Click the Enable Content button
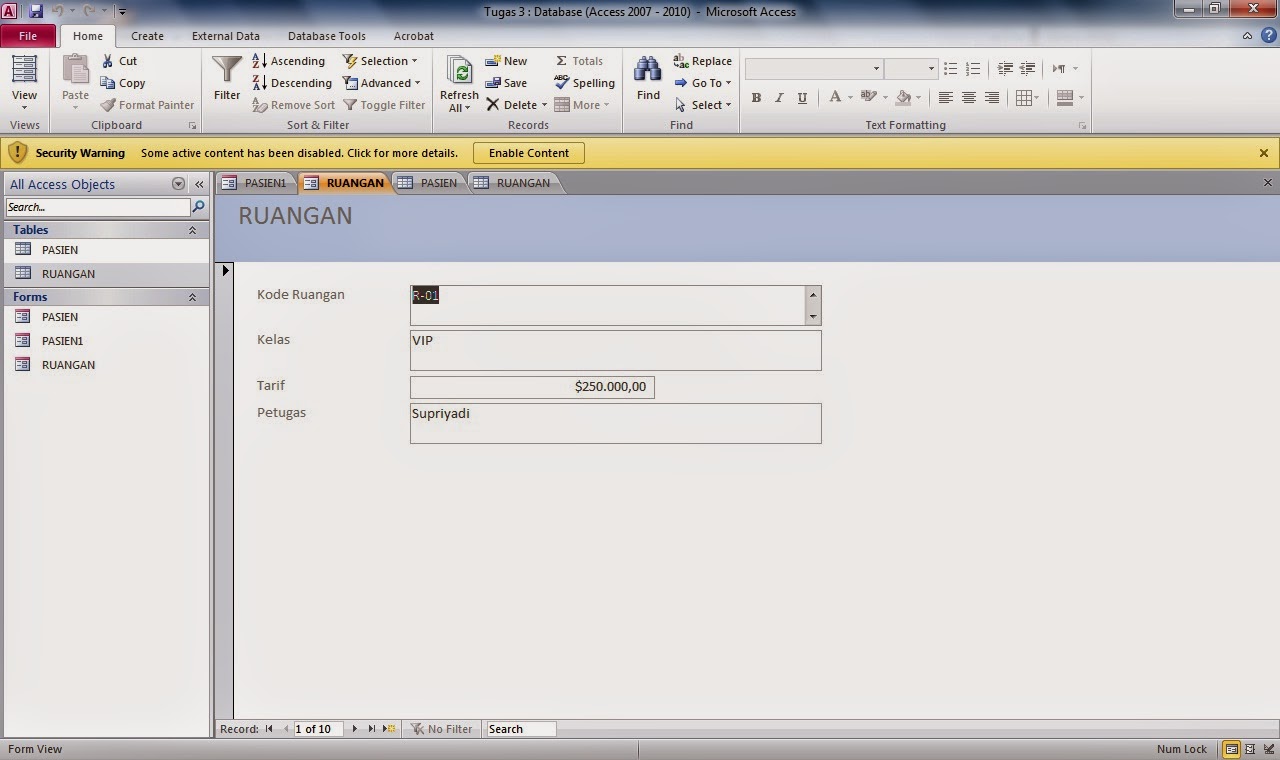Screen dimensions: 1280x760 point(528,153)
